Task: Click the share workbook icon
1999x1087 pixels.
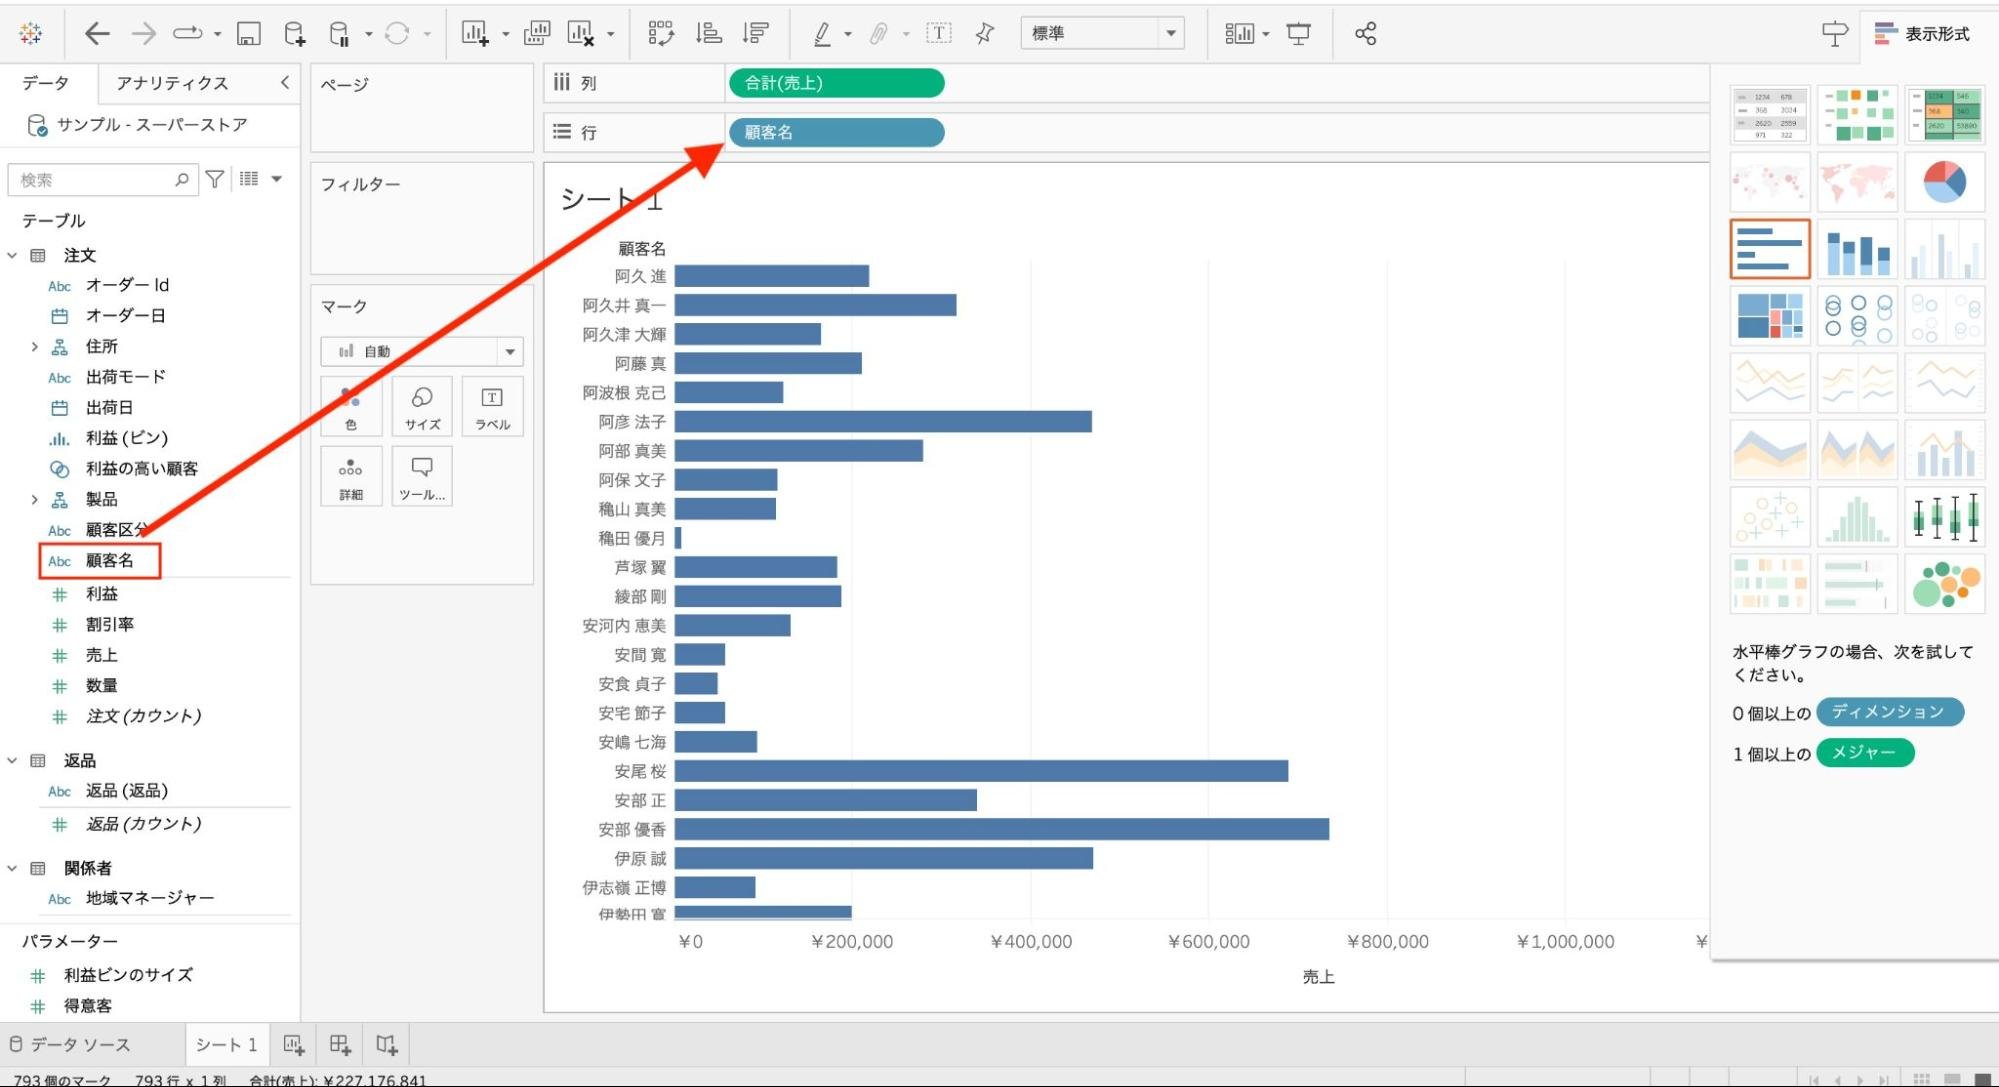Action: pos(1365,34)
